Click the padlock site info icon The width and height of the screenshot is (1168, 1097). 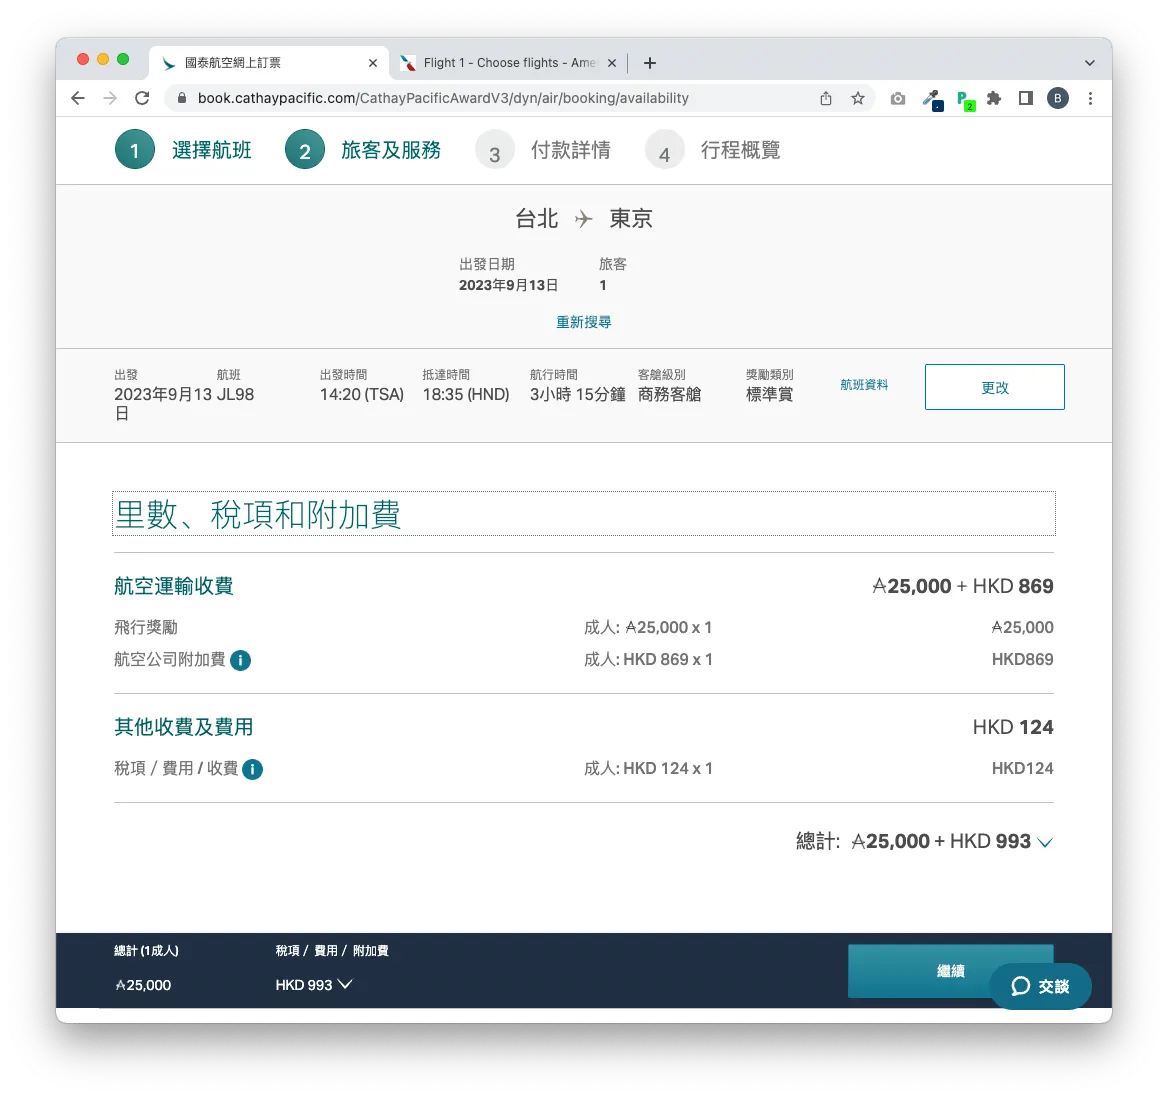[x=181, y=98]
